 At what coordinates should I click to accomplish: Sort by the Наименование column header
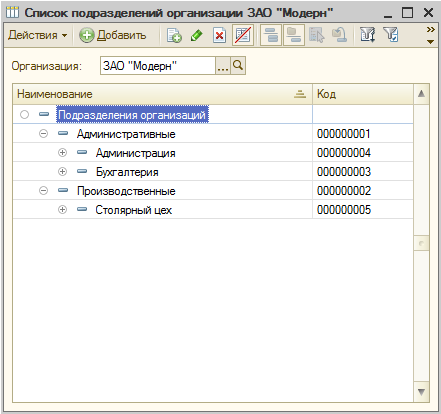coord(162,94)
